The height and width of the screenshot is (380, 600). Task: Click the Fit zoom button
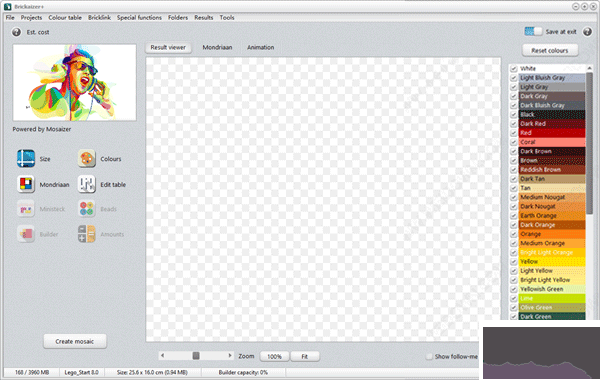point(305,356)
